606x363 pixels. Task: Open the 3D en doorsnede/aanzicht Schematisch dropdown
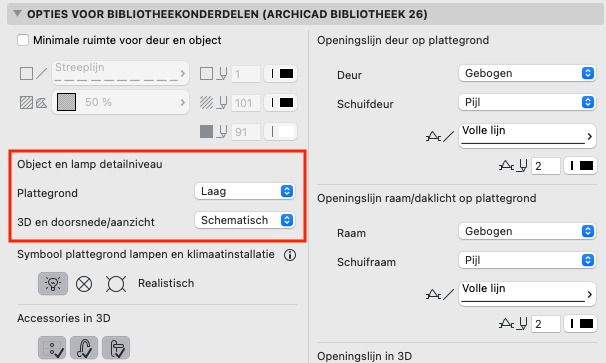(245, 220)
